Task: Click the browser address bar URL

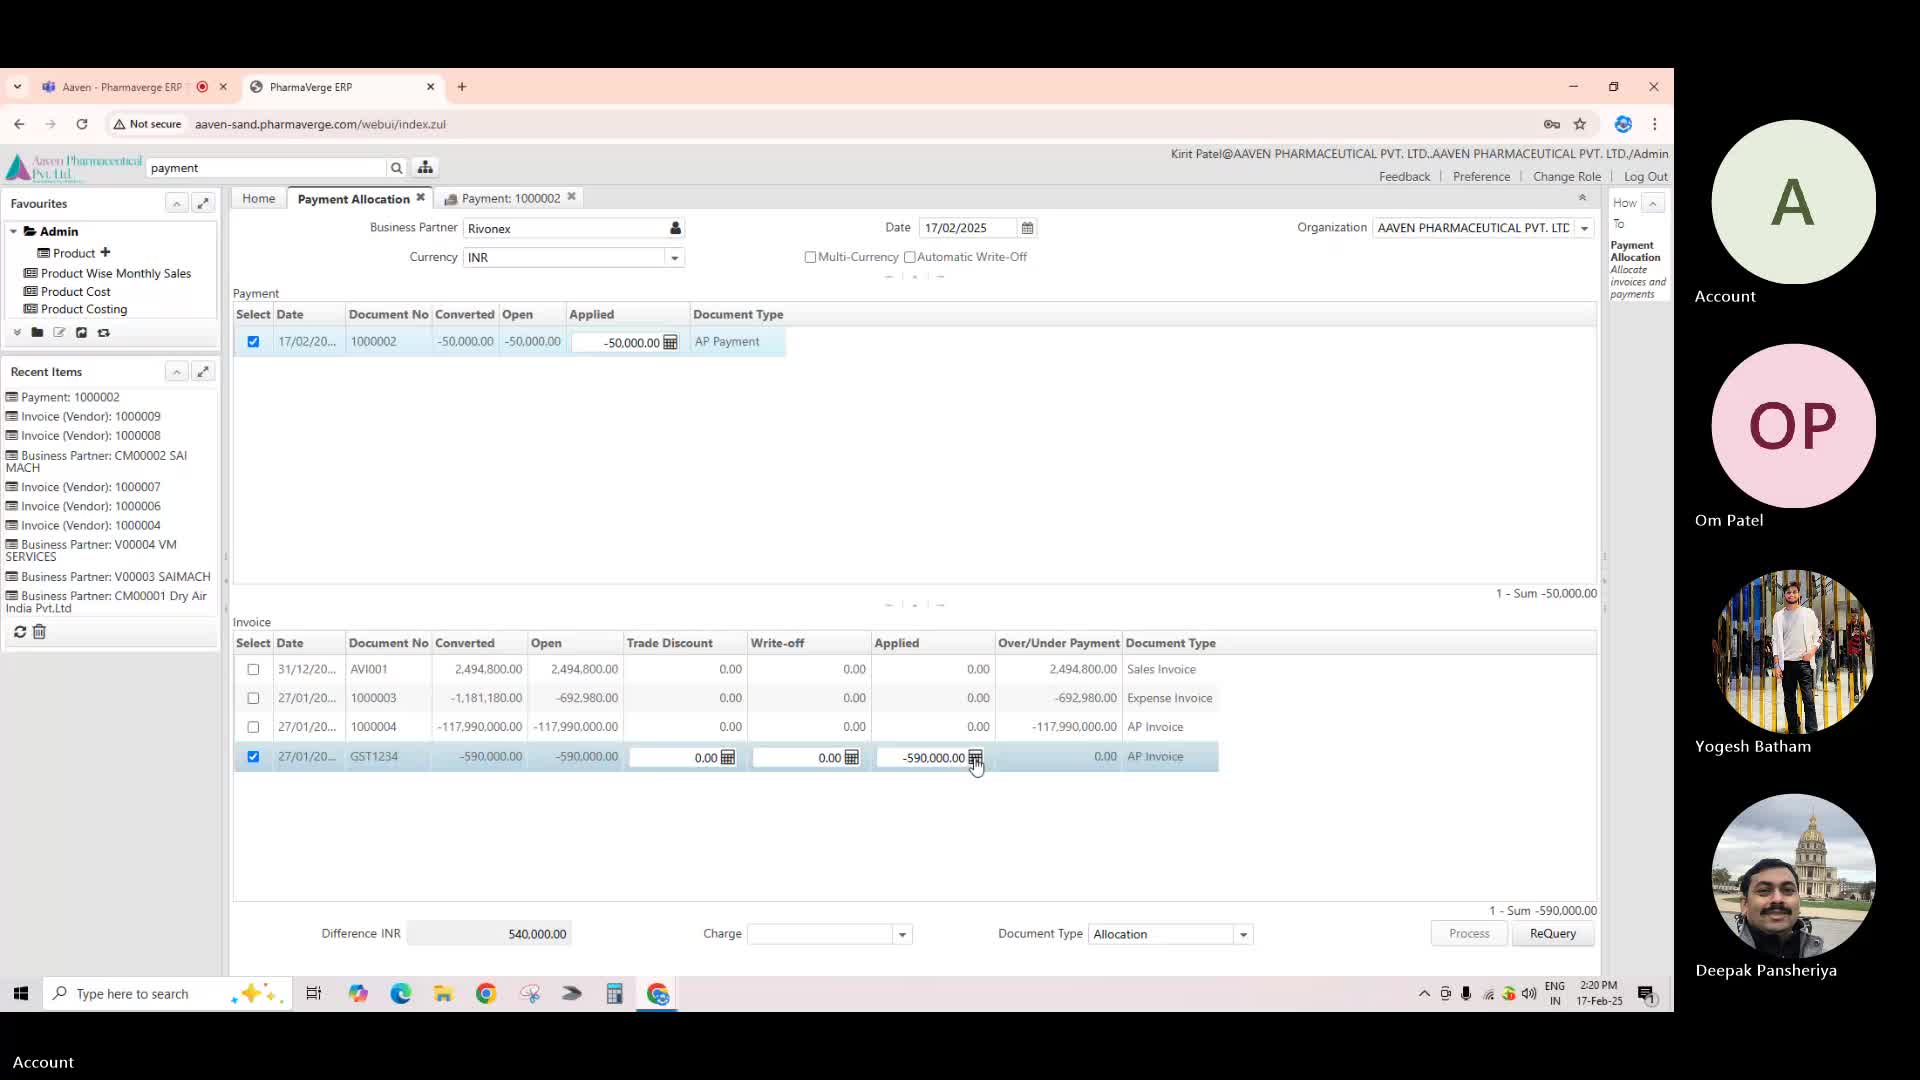Action: tap(320, 124)
